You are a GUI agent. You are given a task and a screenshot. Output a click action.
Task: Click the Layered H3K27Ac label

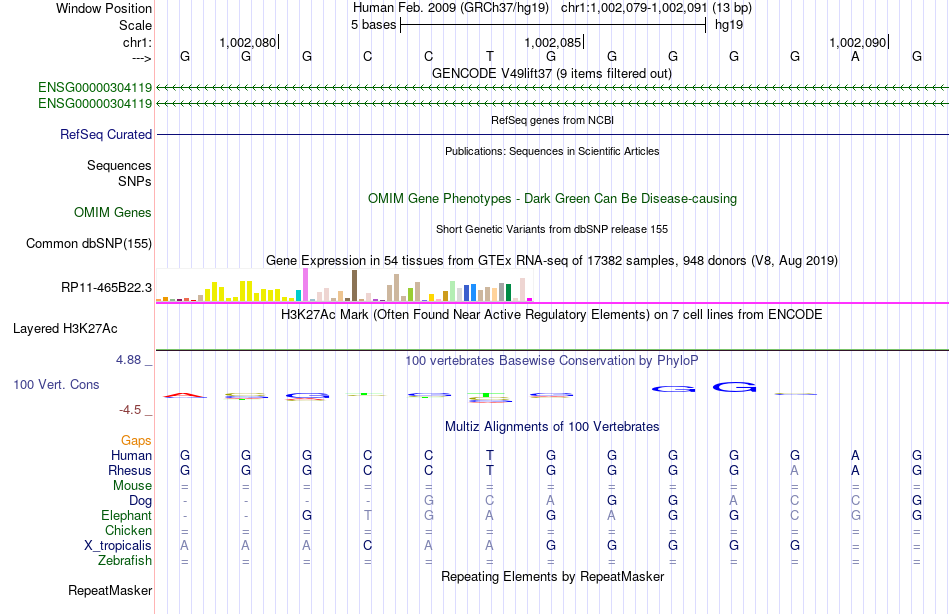(65, 329)
